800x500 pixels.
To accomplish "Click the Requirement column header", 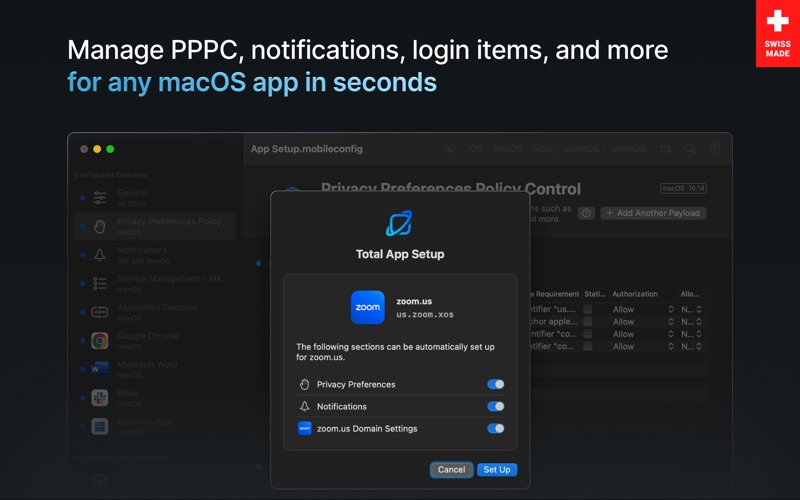I will 557,294.
